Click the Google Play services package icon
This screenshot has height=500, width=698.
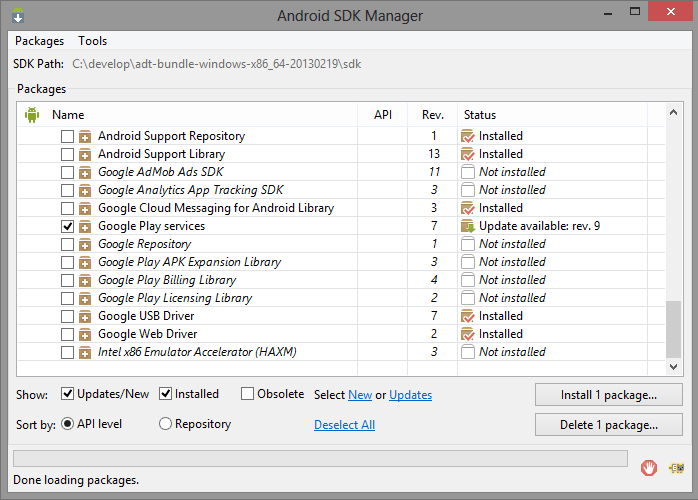coord(85,226)
